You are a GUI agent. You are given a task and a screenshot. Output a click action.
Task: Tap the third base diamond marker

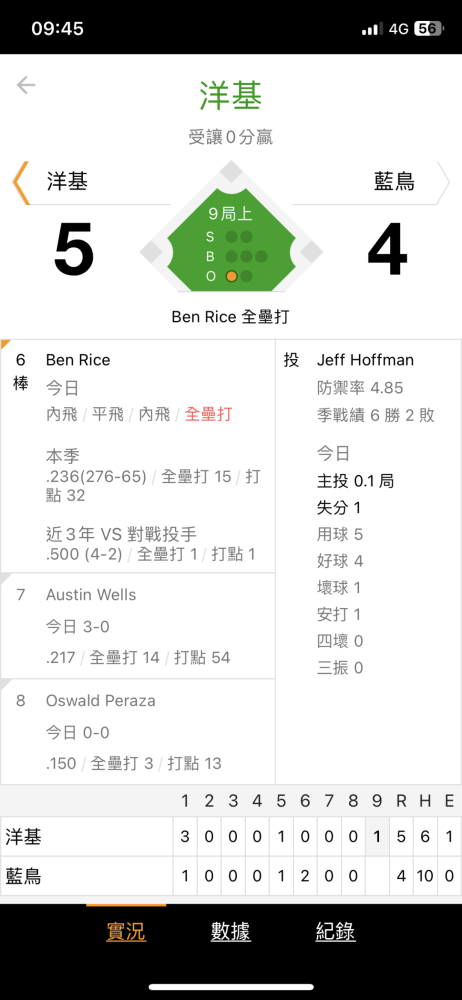pyautogui.click(x=152, y=251)
